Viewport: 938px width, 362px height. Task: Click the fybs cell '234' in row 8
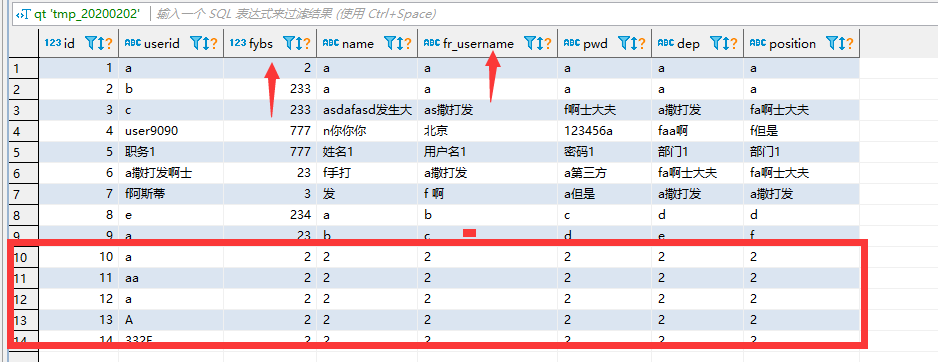[x=270, y=215]
